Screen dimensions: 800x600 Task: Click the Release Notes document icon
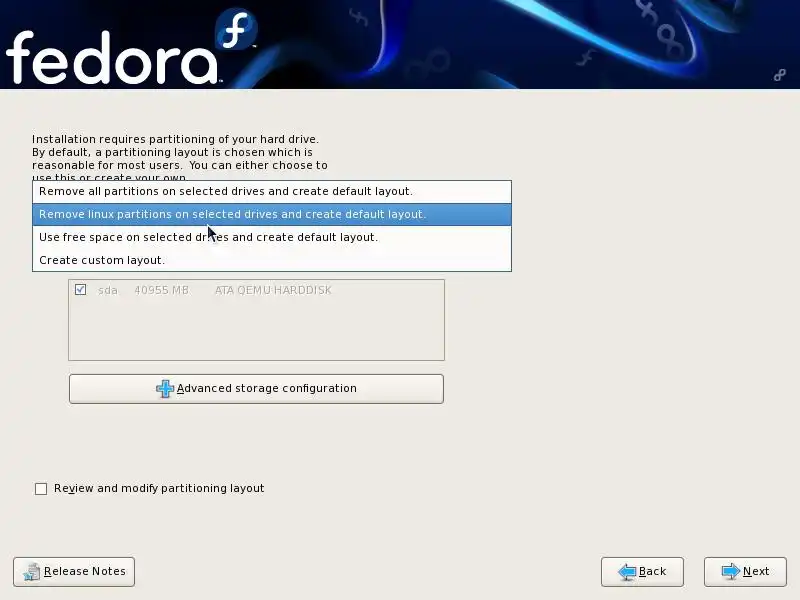click(x=32, y=572)
